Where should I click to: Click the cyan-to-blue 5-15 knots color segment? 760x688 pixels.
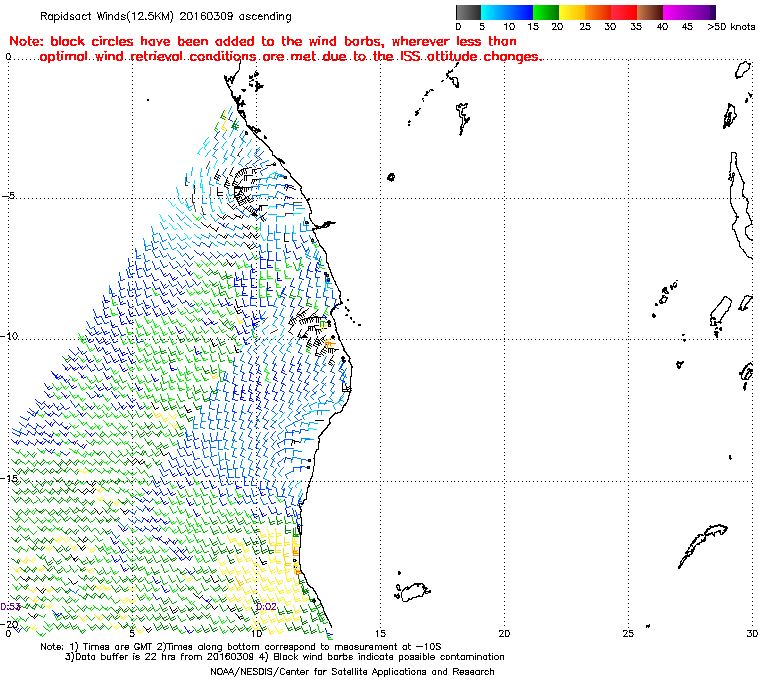point(507,12)
